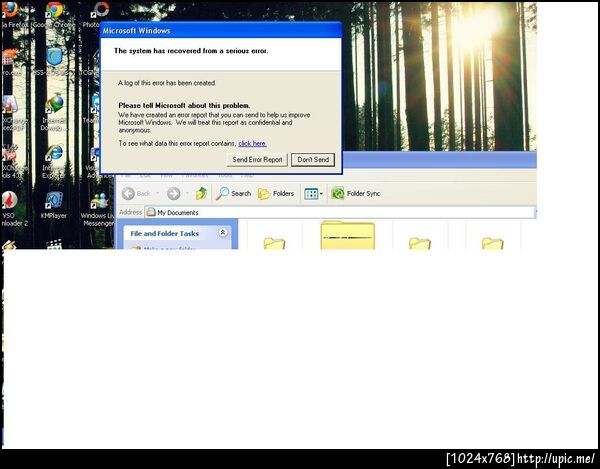Screen dimensions: 600x469
Task: Collapse the File and Folder Tasks panel
Action: point(223,232)
